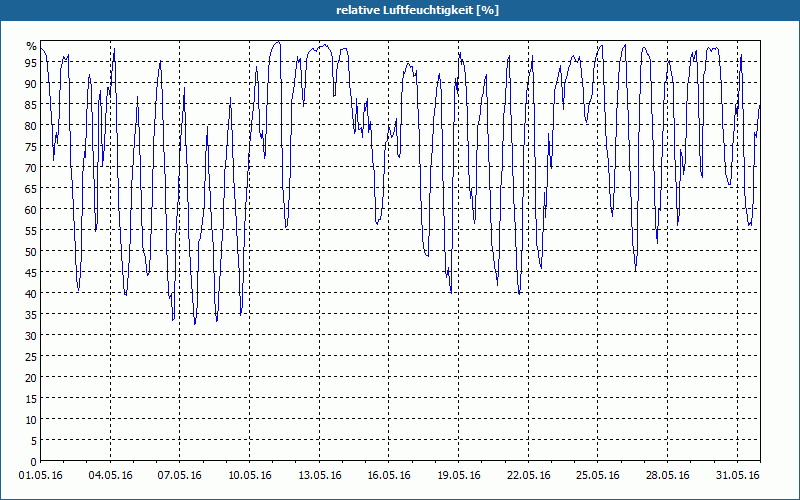Click the y-axis unit symbol % at top

click(x=32, y=46)
